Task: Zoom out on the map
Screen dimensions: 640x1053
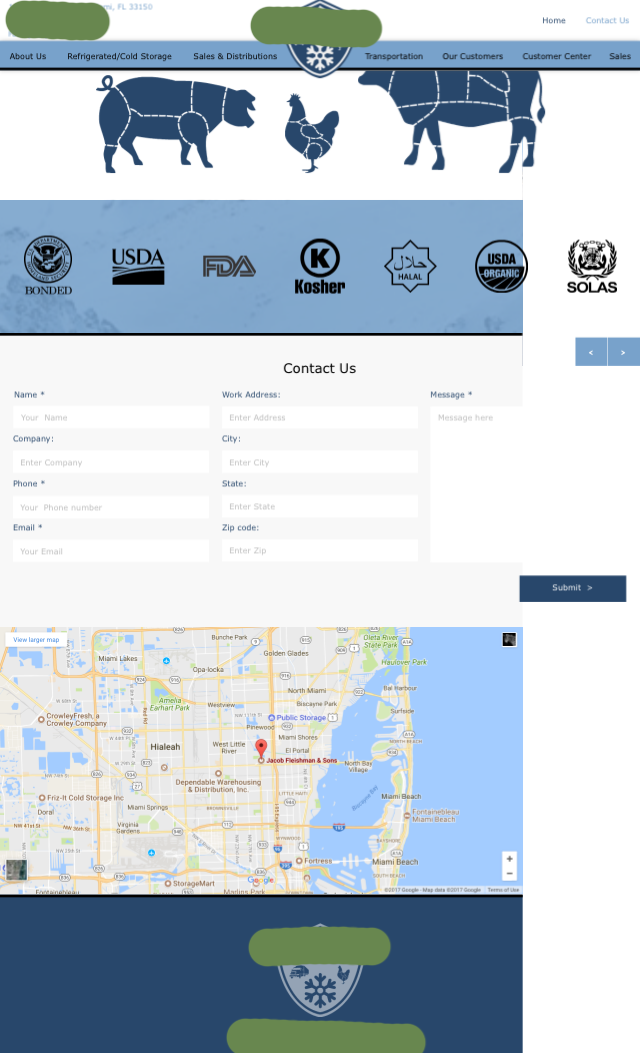Action: pyautogui.click(x=509, y=874)
